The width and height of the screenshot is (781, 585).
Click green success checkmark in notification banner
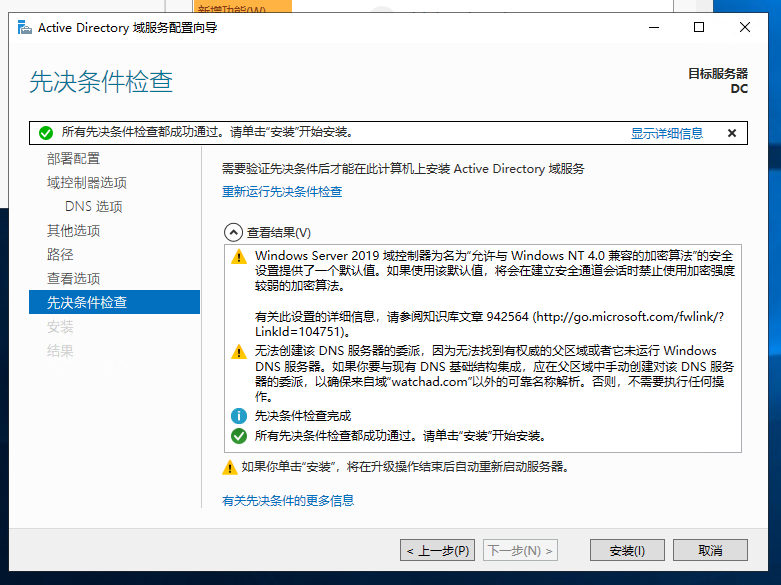pos(45,133)
